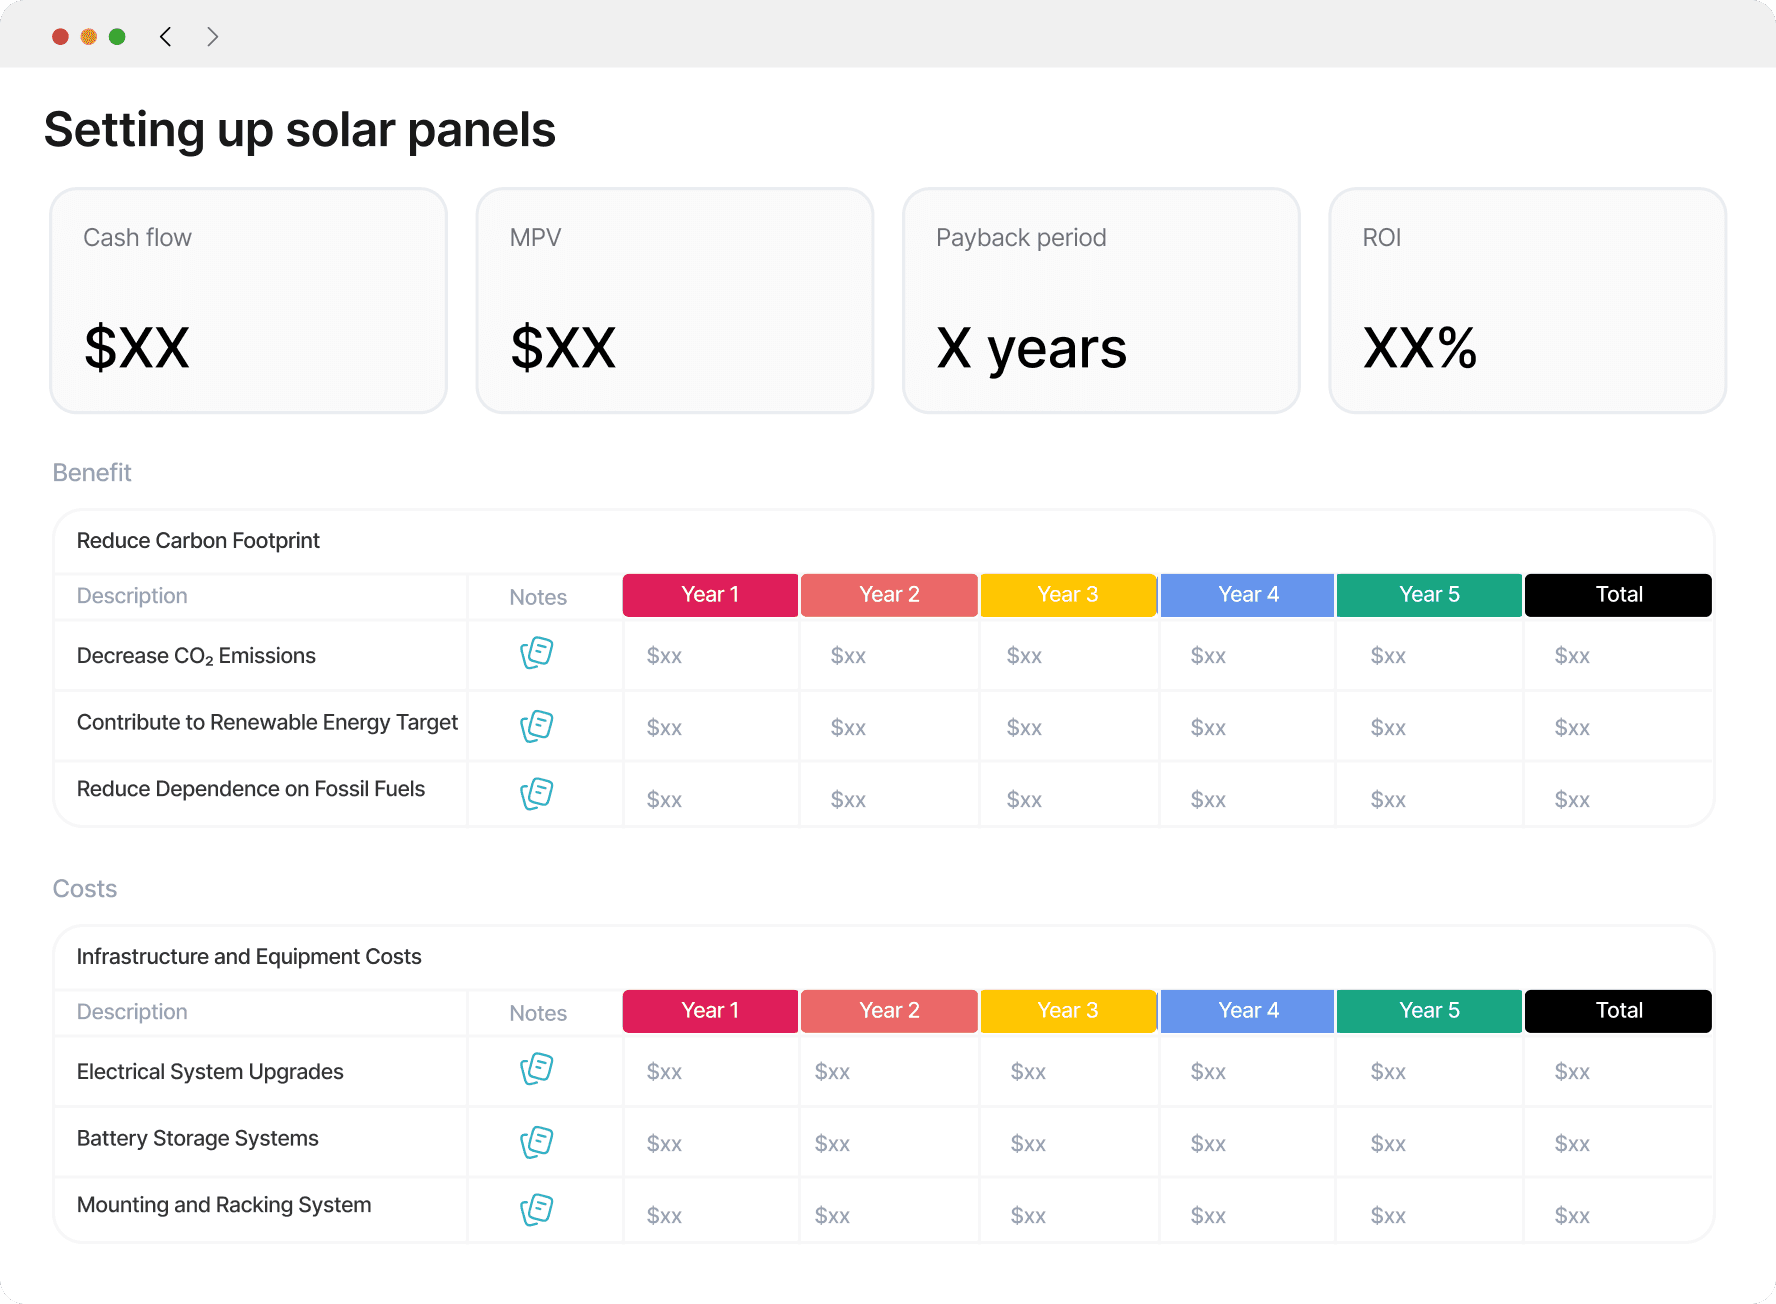
Task: Open notes icon for Electrical System Upgrades
Action: click(x=537, y=1069)
